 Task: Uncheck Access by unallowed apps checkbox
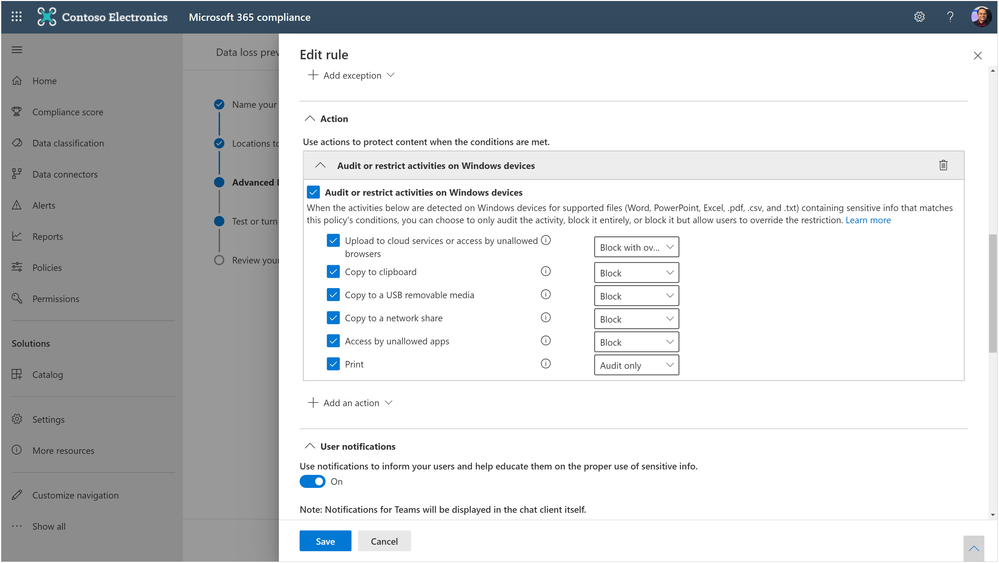(333, 341)
